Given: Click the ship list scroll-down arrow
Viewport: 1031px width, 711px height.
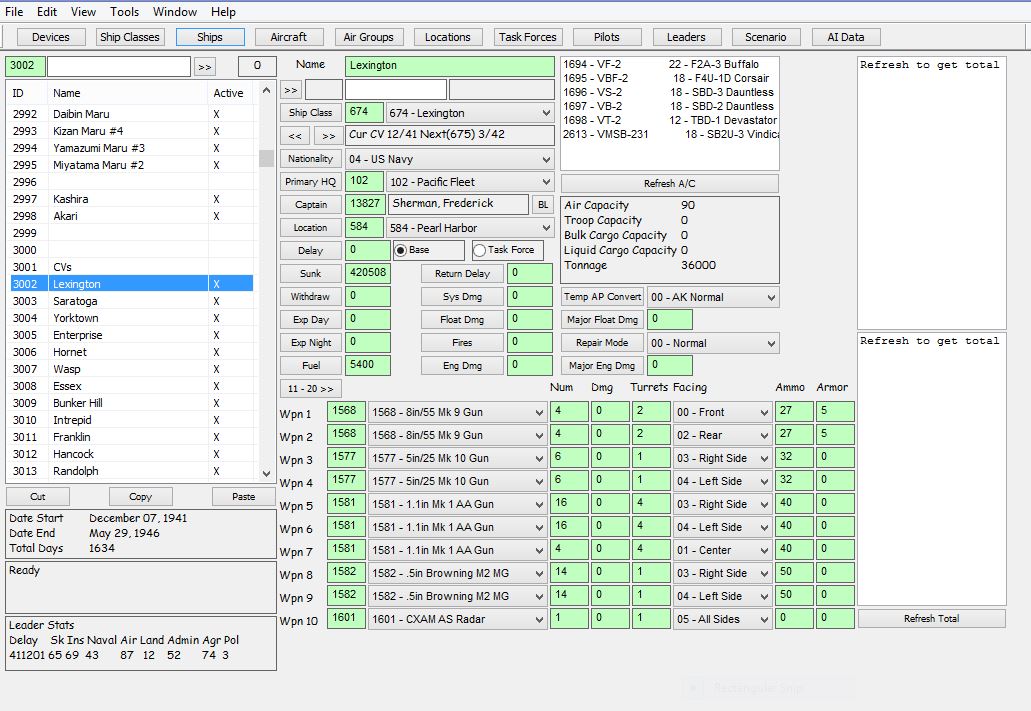Looking at the screenshot, I should [266, 473].
